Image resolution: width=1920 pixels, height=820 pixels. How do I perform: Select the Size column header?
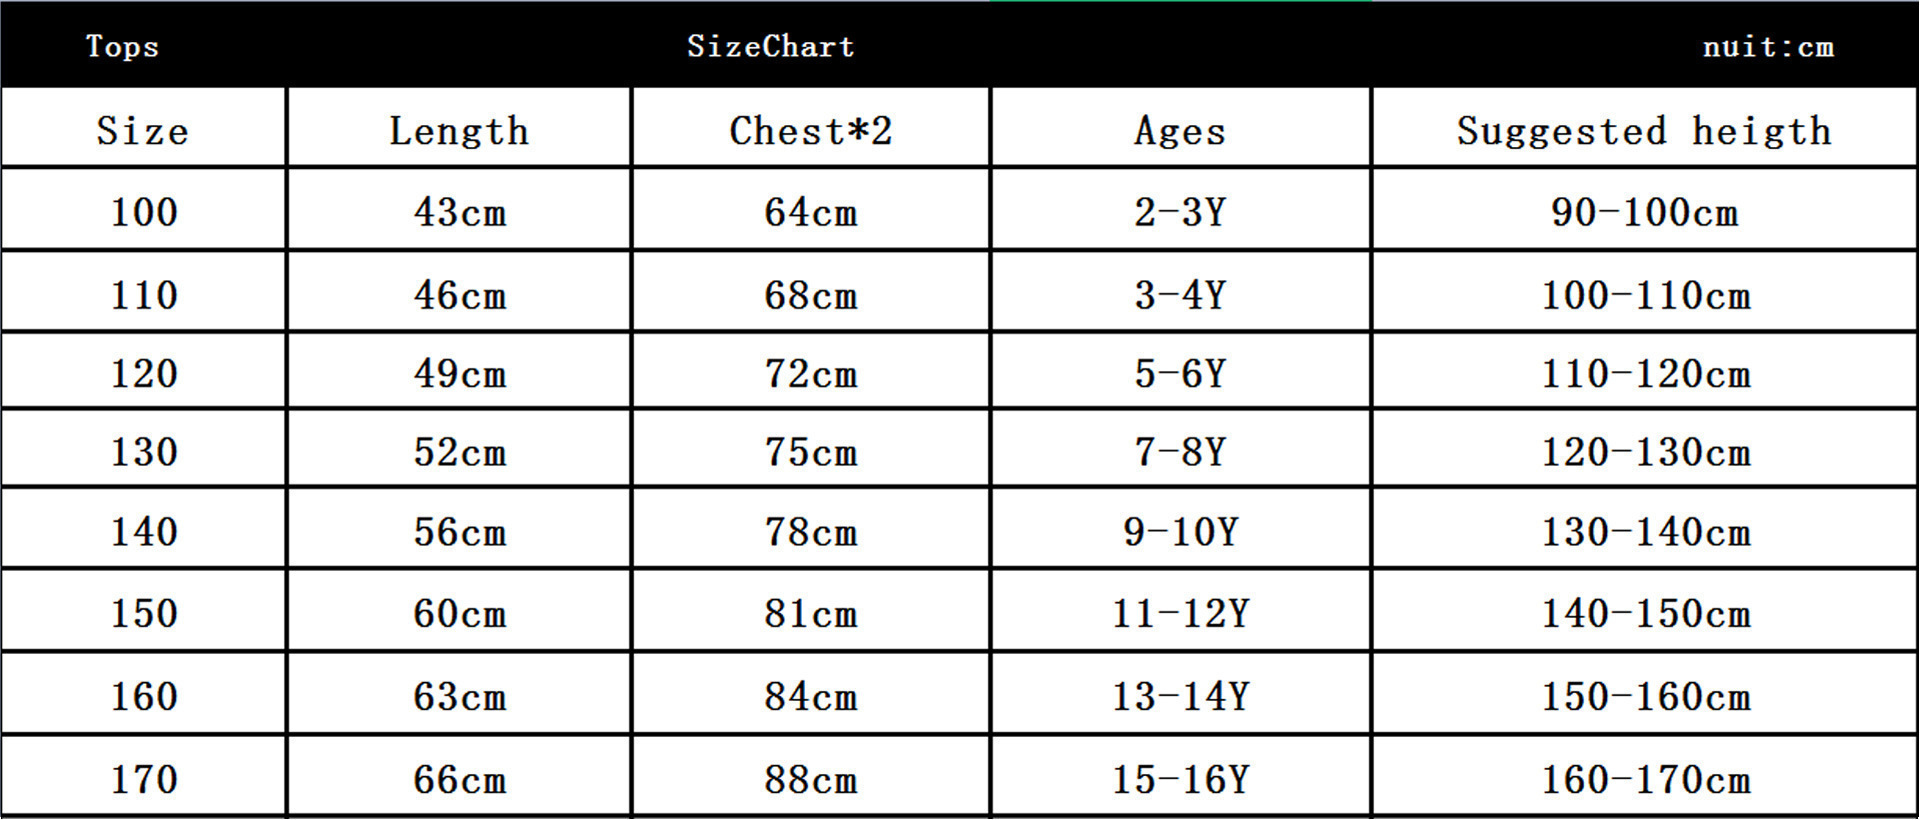143,131
